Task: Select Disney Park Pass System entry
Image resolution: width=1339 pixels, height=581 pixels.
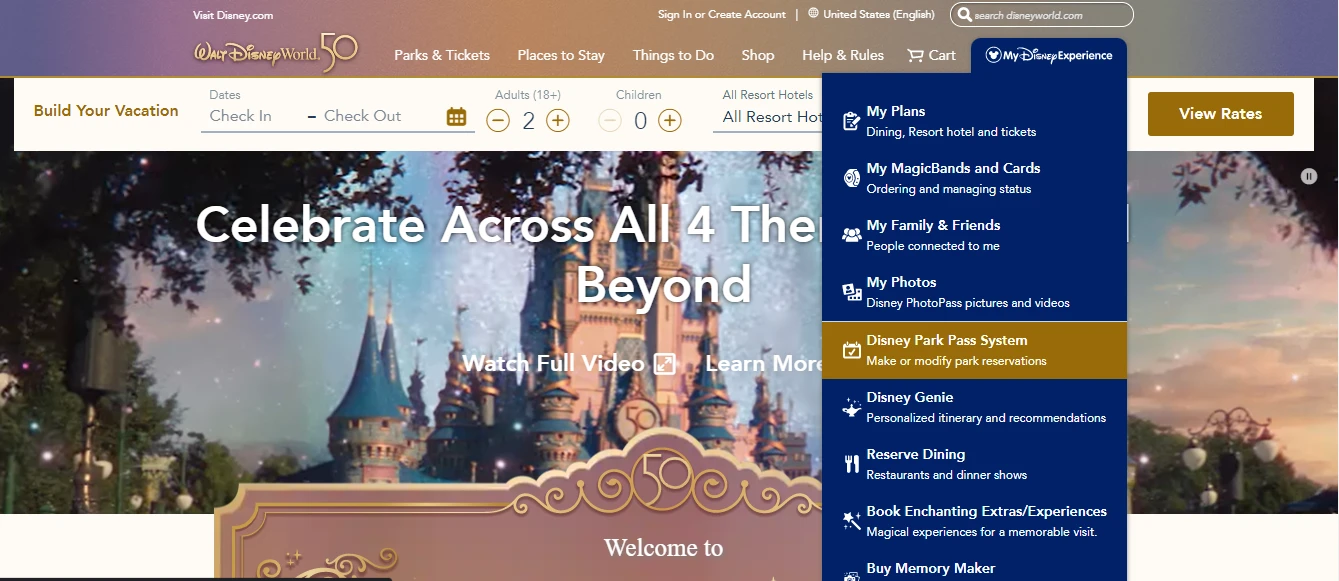Action: 974,350
